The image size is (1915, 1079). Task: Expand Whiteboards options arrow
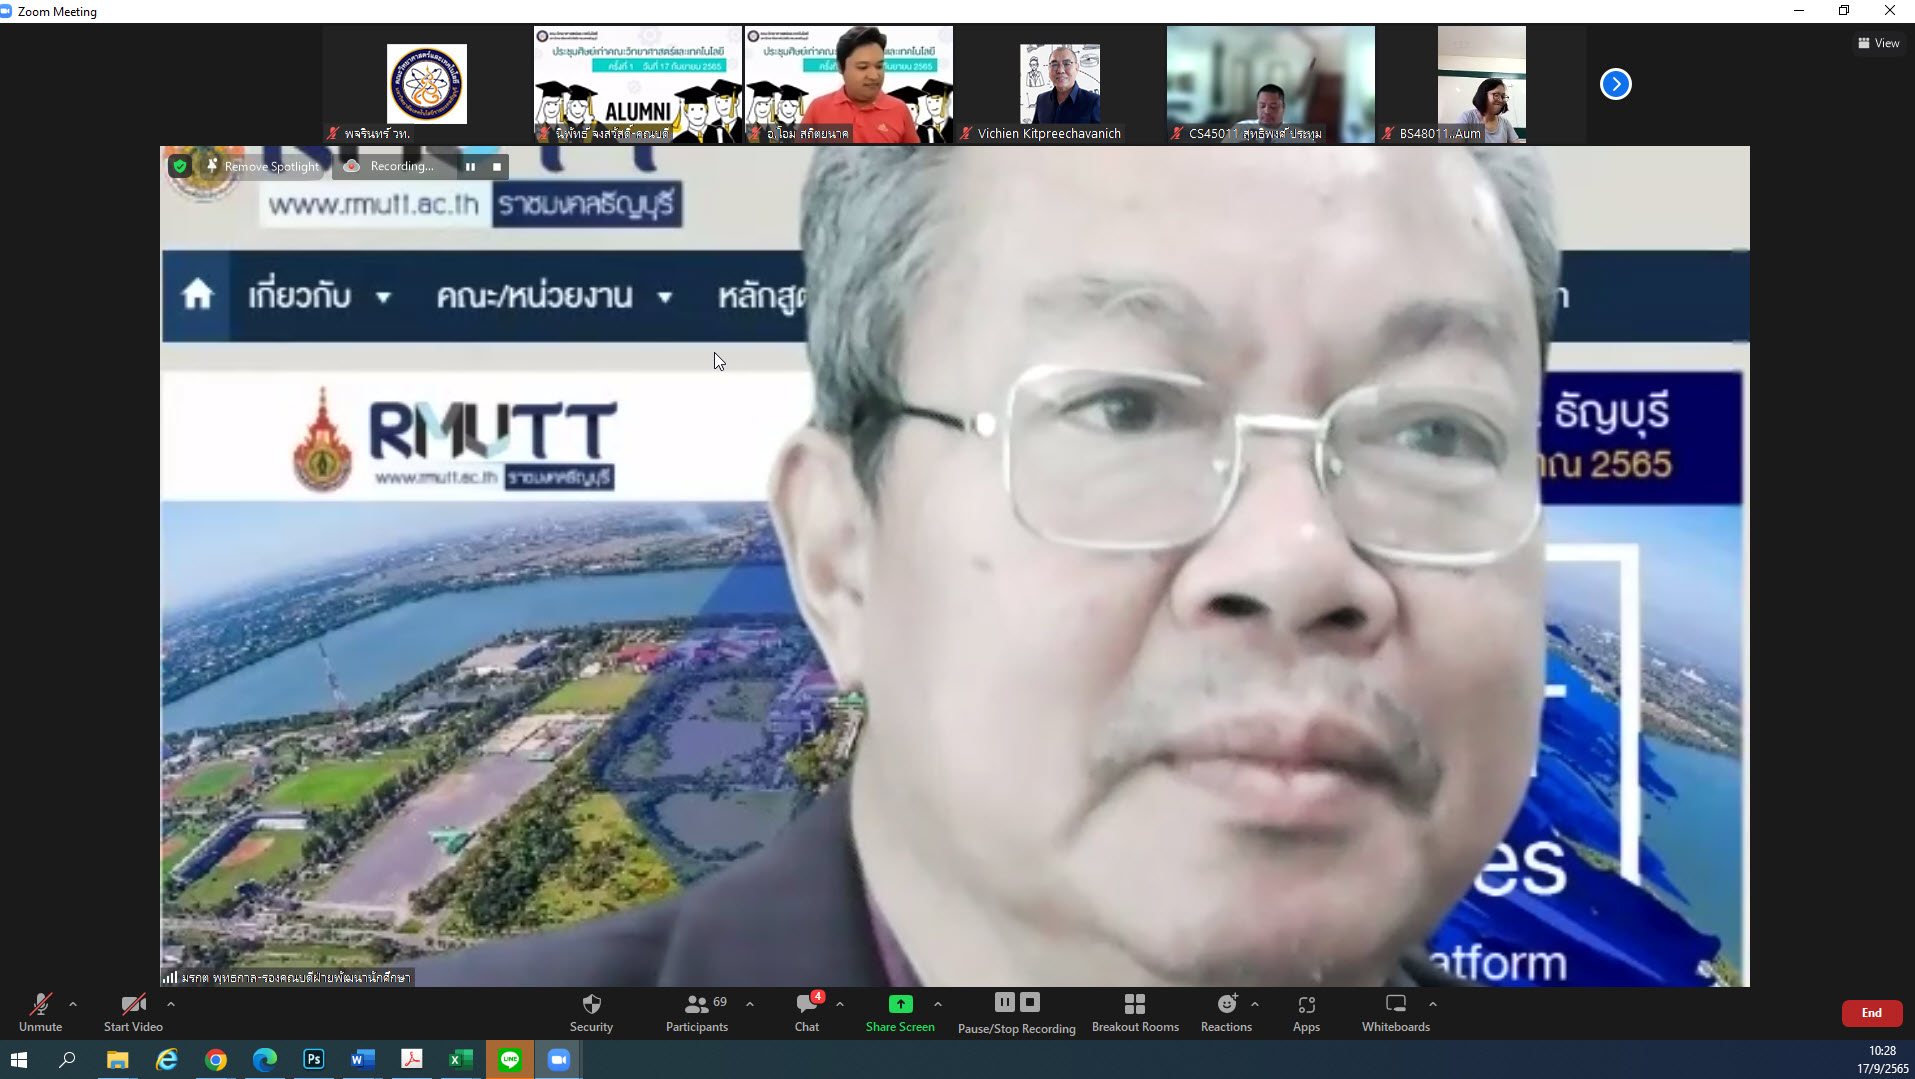coord(1433,1004)
